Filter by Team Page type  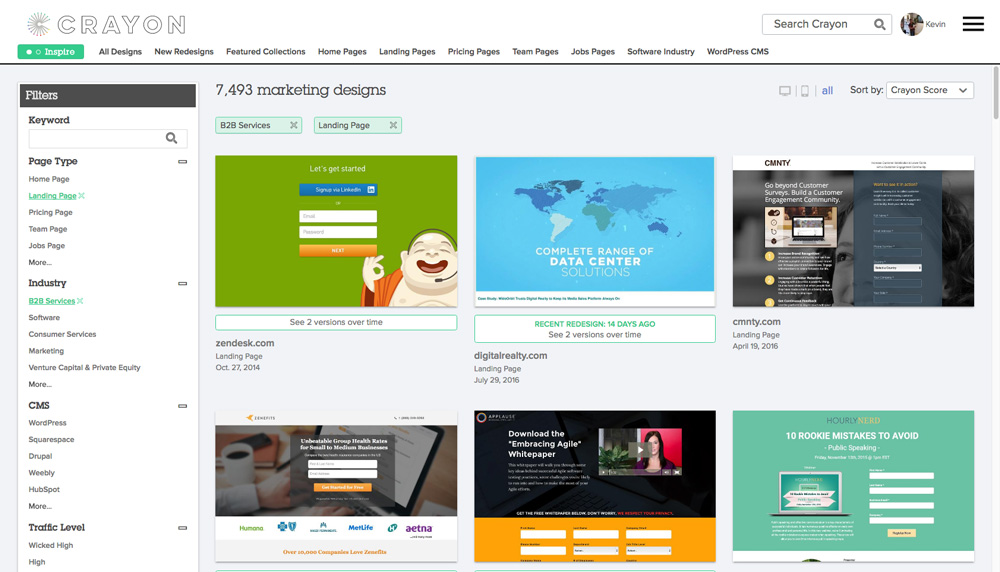(48, 229)
